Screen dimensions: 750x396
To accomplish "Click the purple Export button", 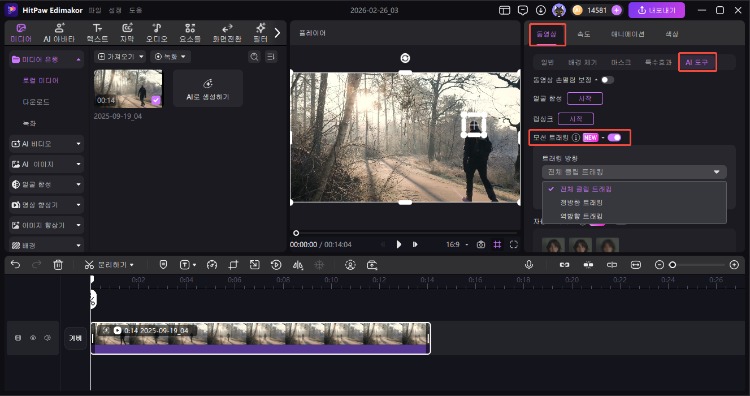I will pyautogui.click(x=656, y=10).
